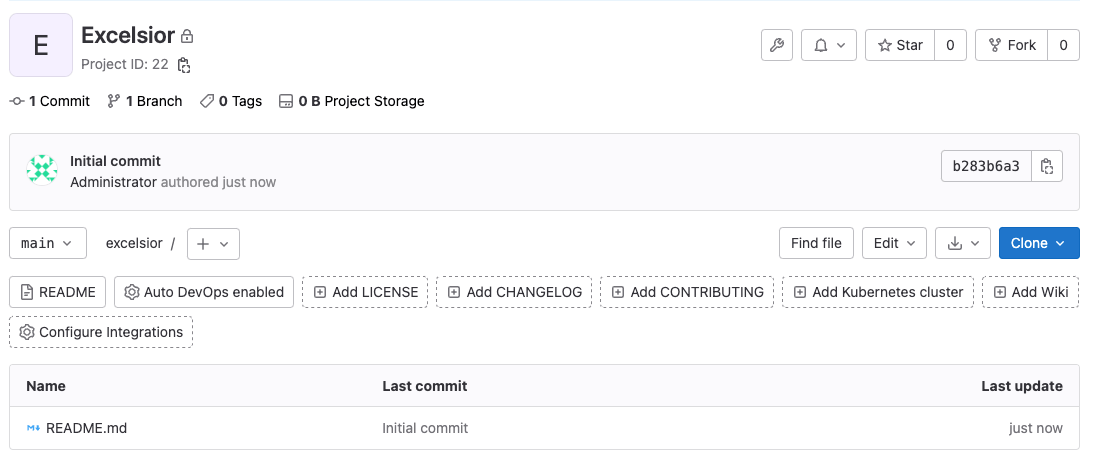Open the plus add-file dropdown
This screenshot has height=464, width=1094.
click(213, 243)
